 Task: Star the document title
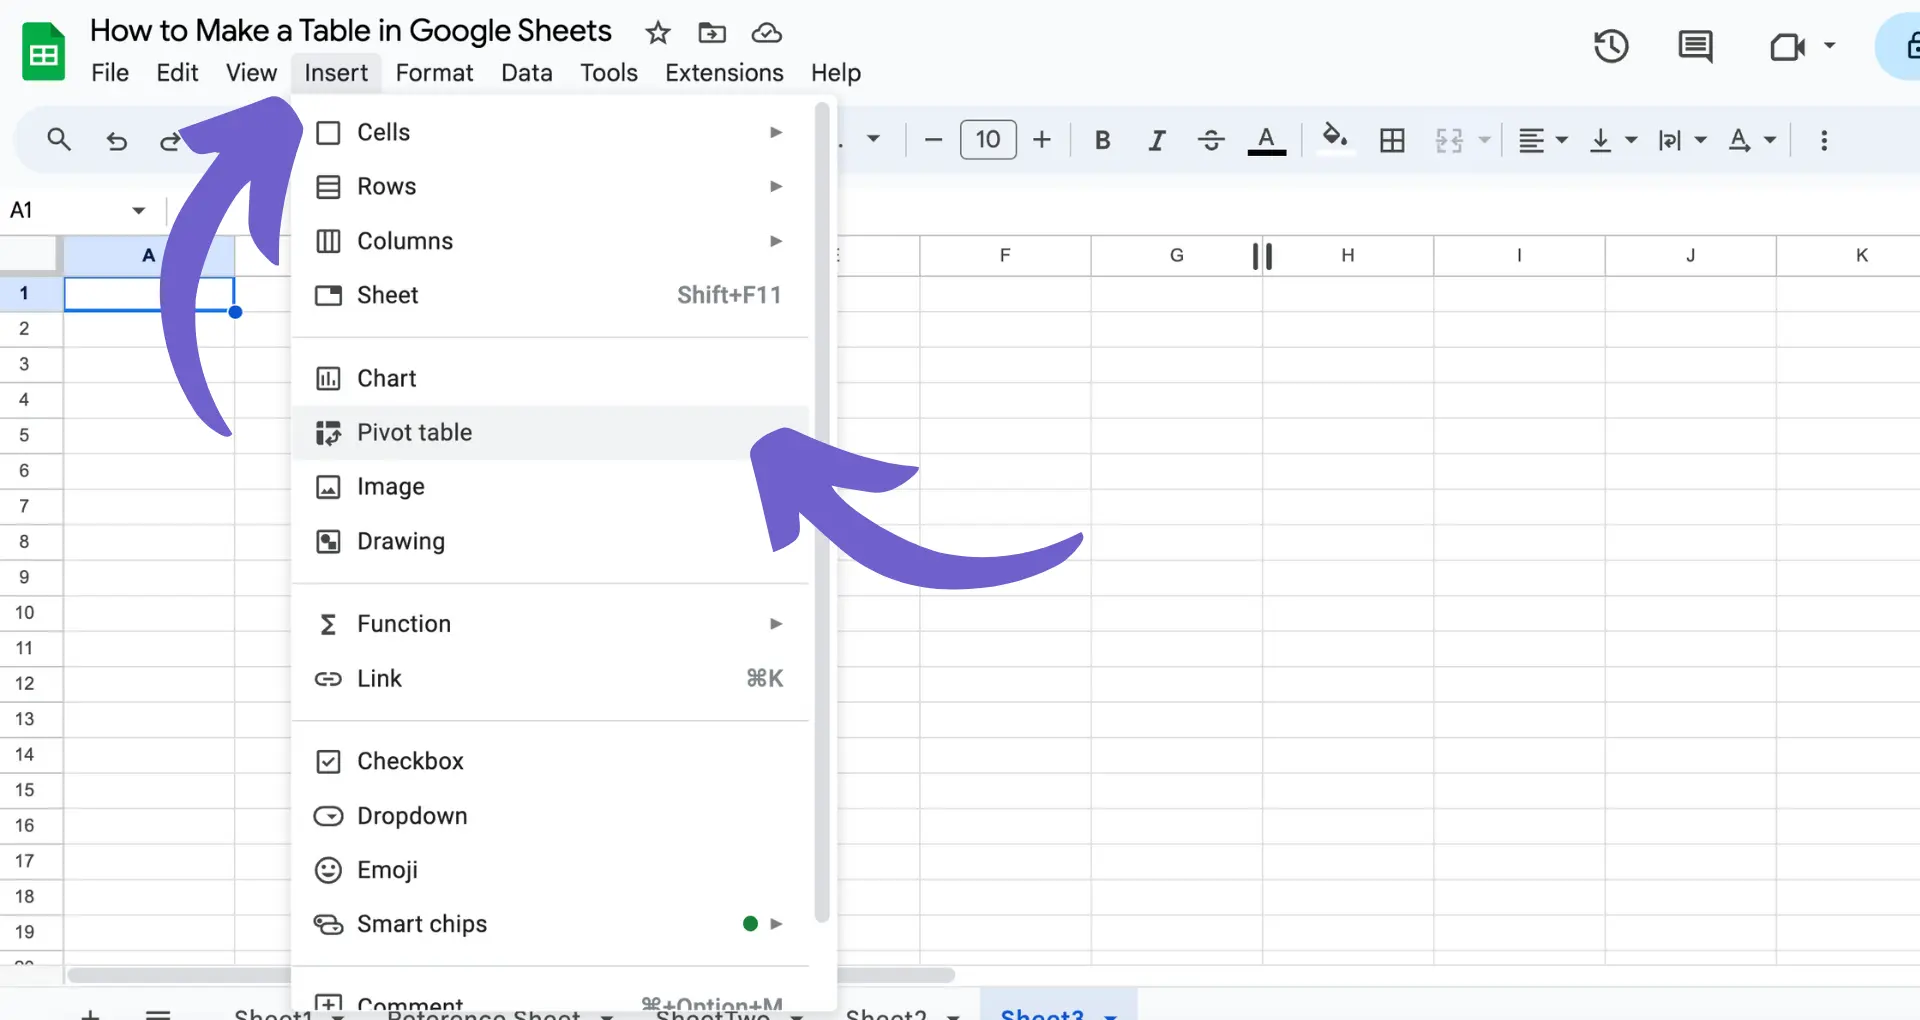click(657, 33)
